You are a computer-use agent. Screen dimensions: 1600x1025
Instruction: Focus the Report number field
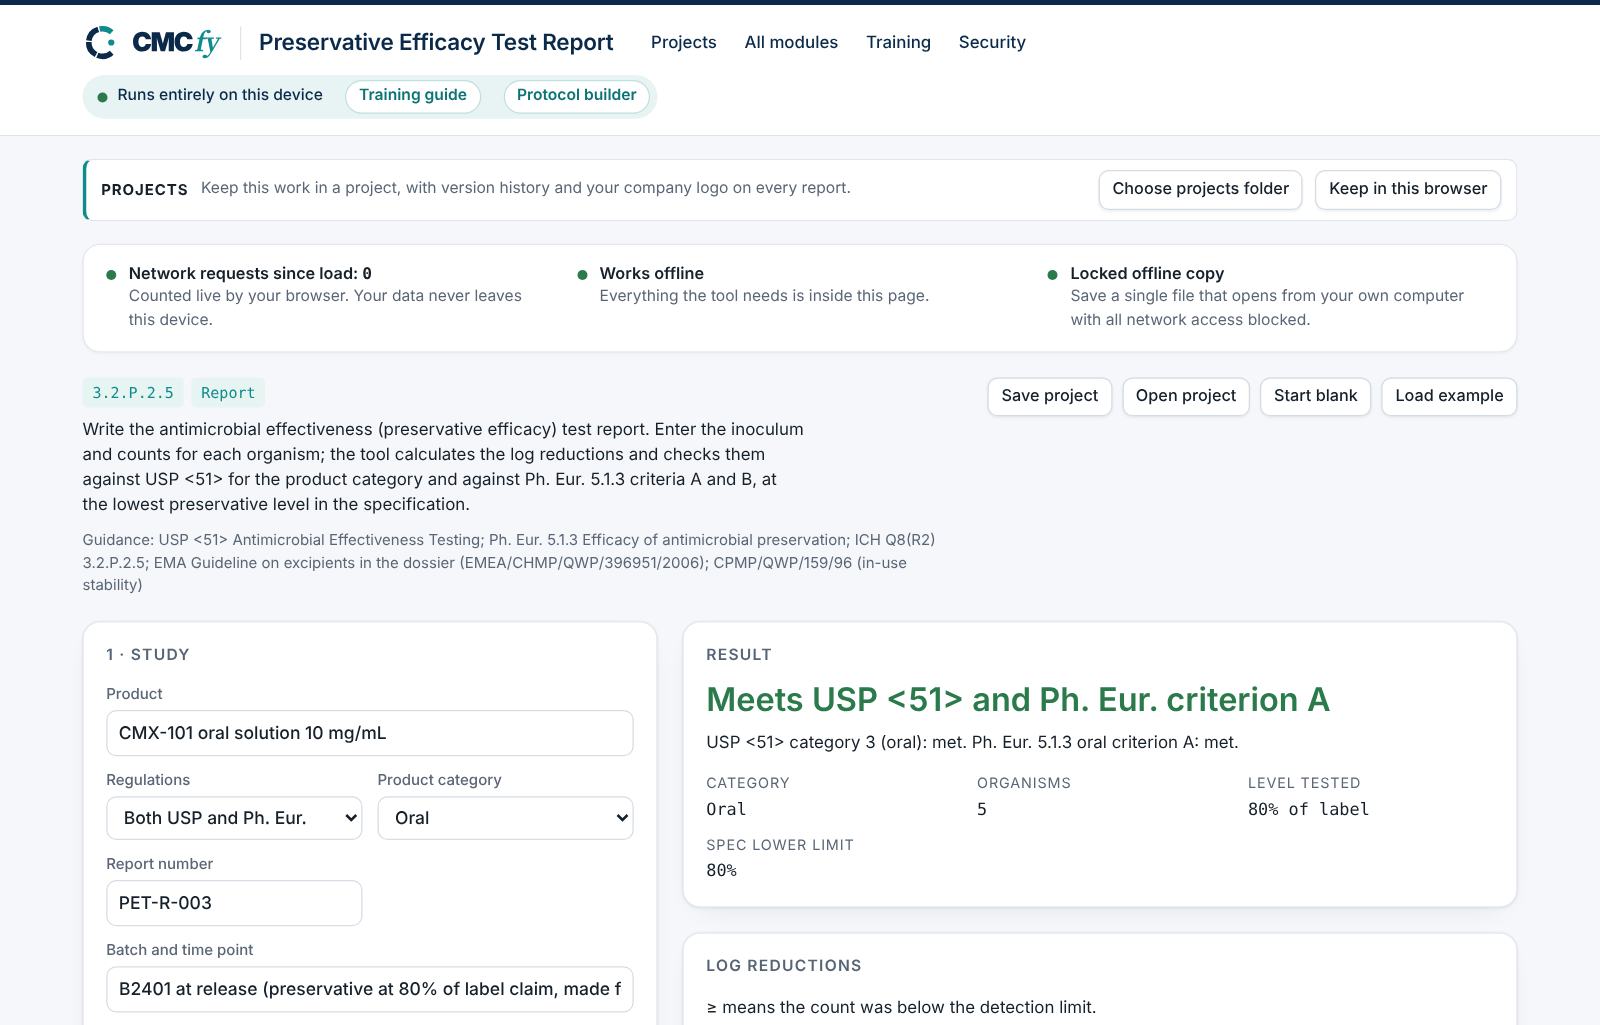click(234, 903)
